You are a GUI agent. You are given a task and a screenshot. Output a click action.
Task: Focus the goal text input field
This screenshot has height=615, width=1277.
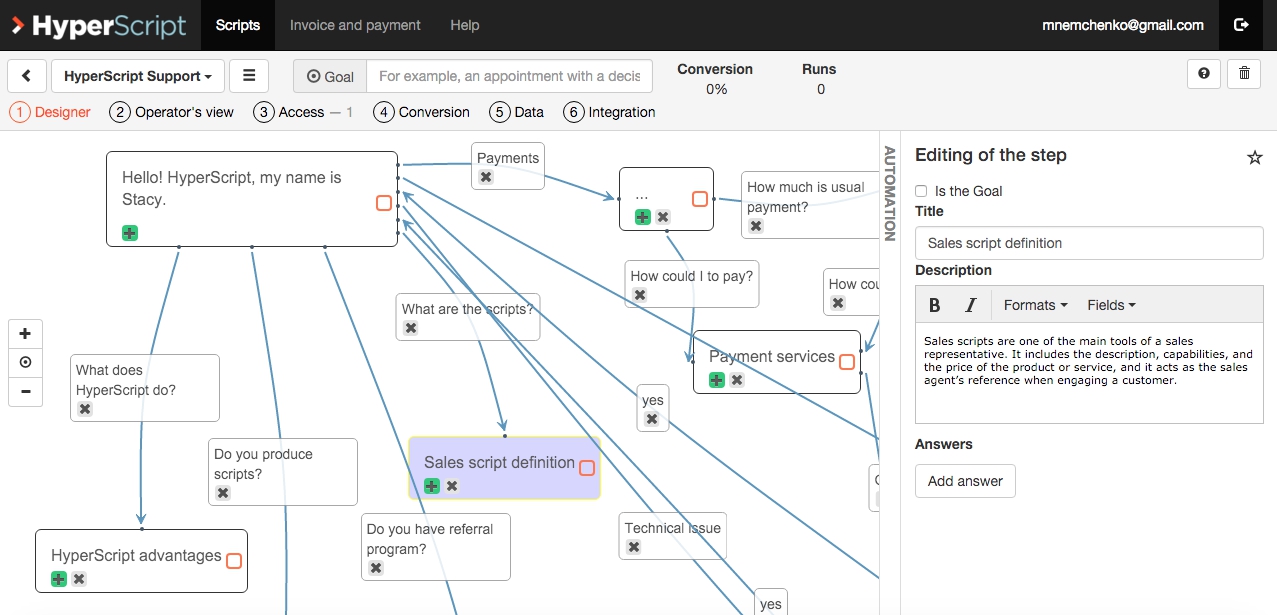(x=510, y=76)
